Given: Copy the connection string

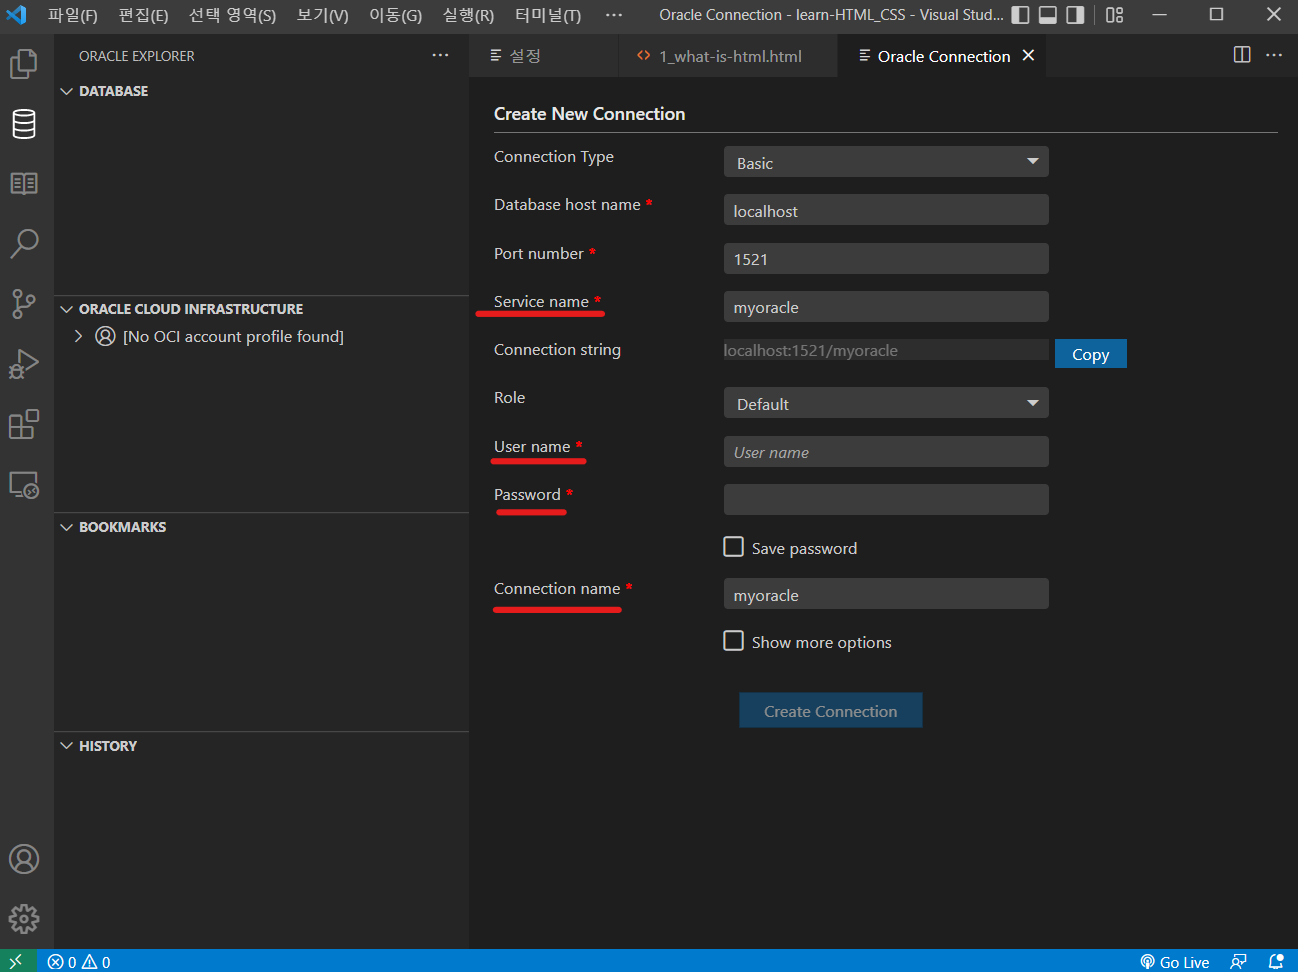Looking at the screenshot, I should tap(1090, 354).
